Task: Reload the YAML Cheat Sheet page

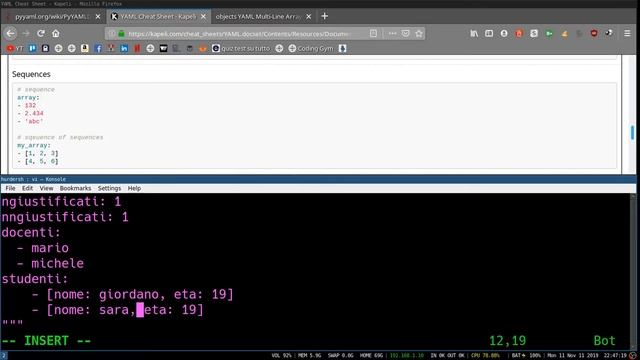Action: [41, 33]
